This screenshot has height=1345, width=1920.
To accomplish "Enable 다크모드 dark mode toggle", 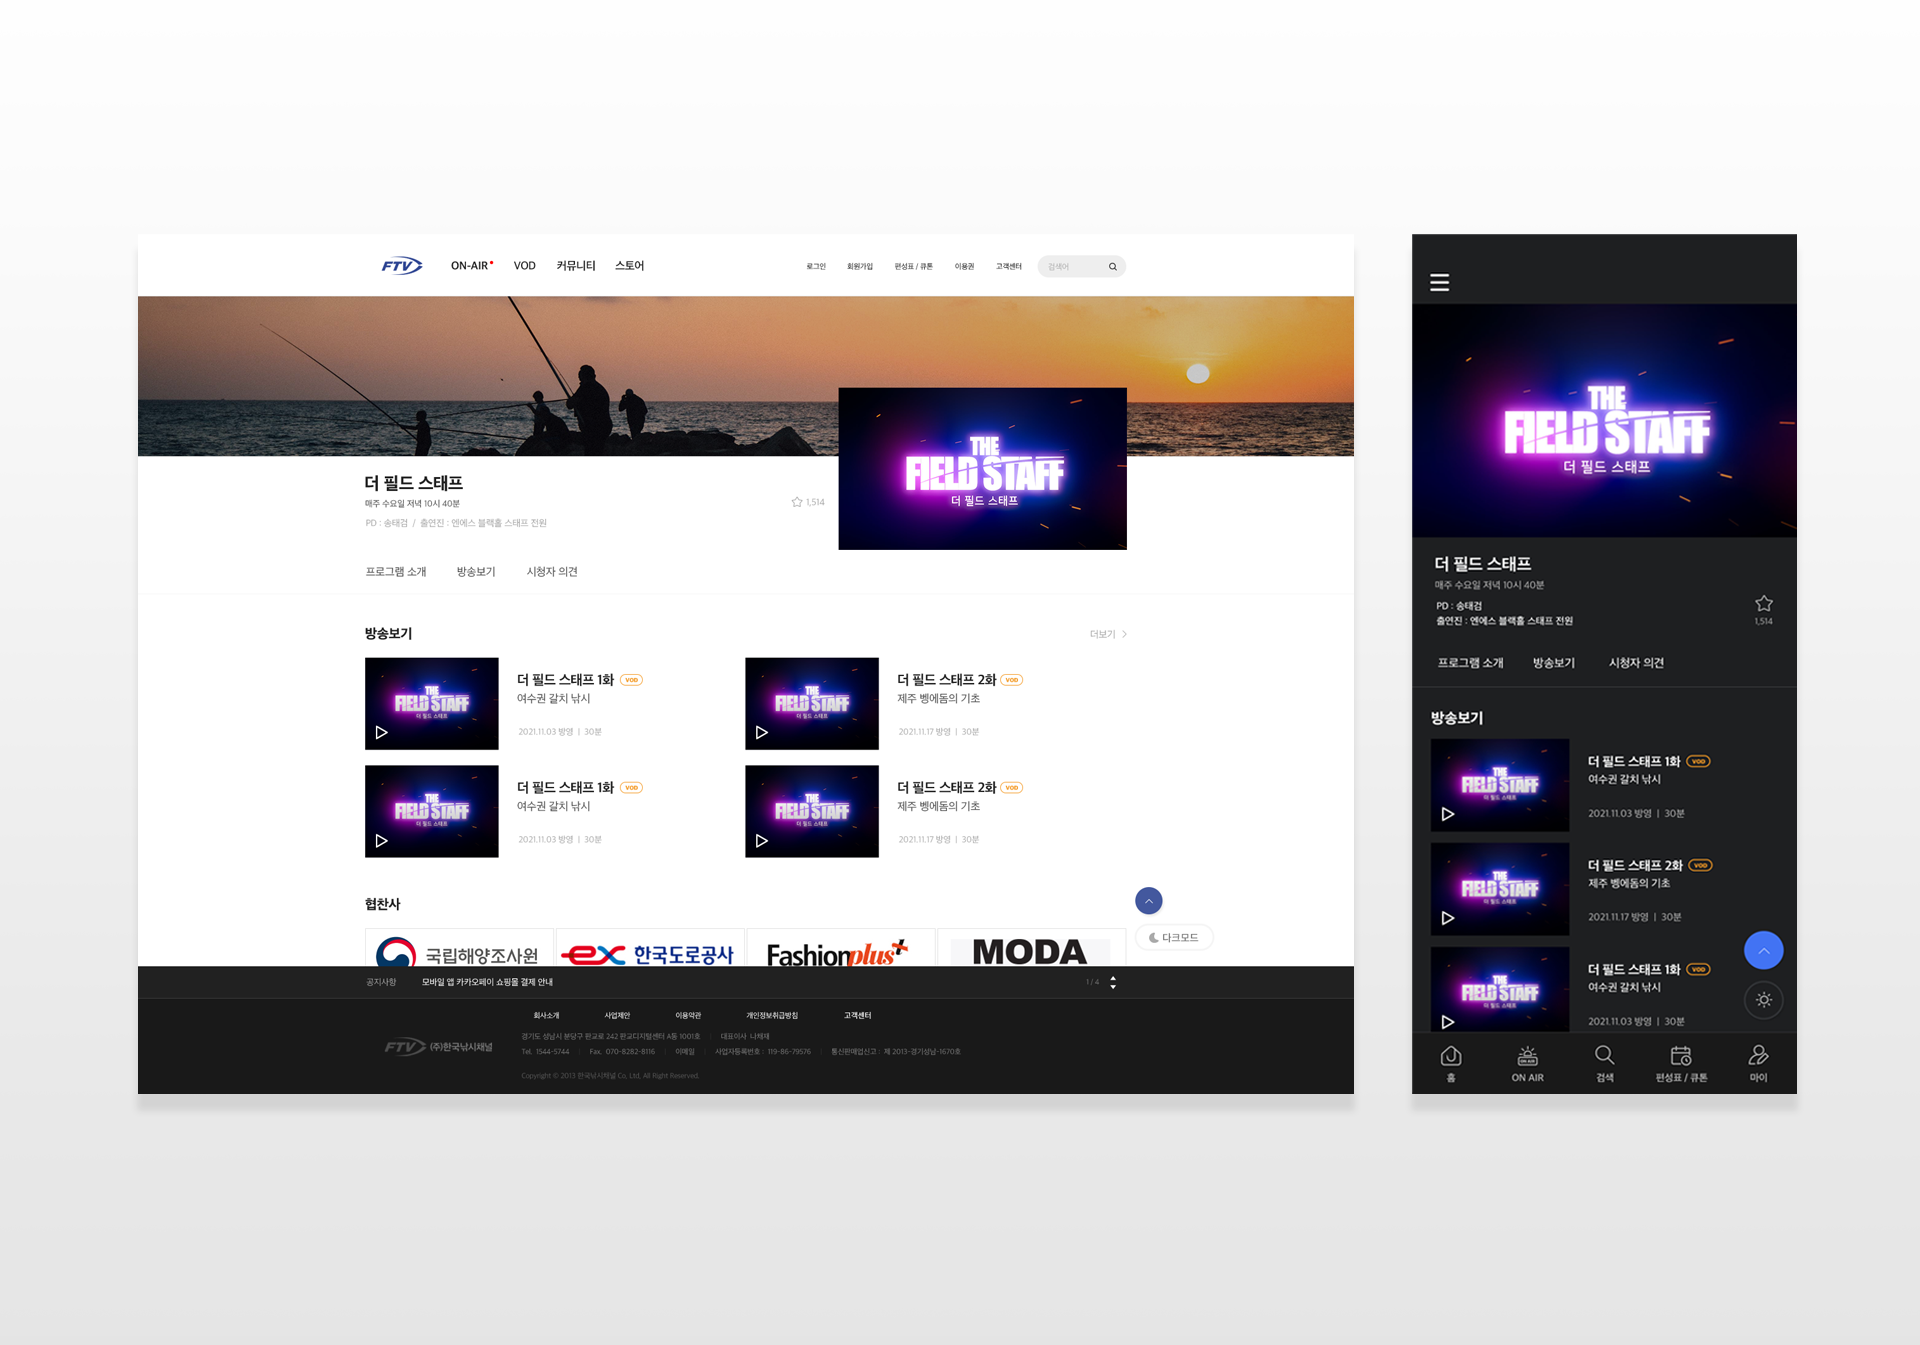I will click(1174, 938).
